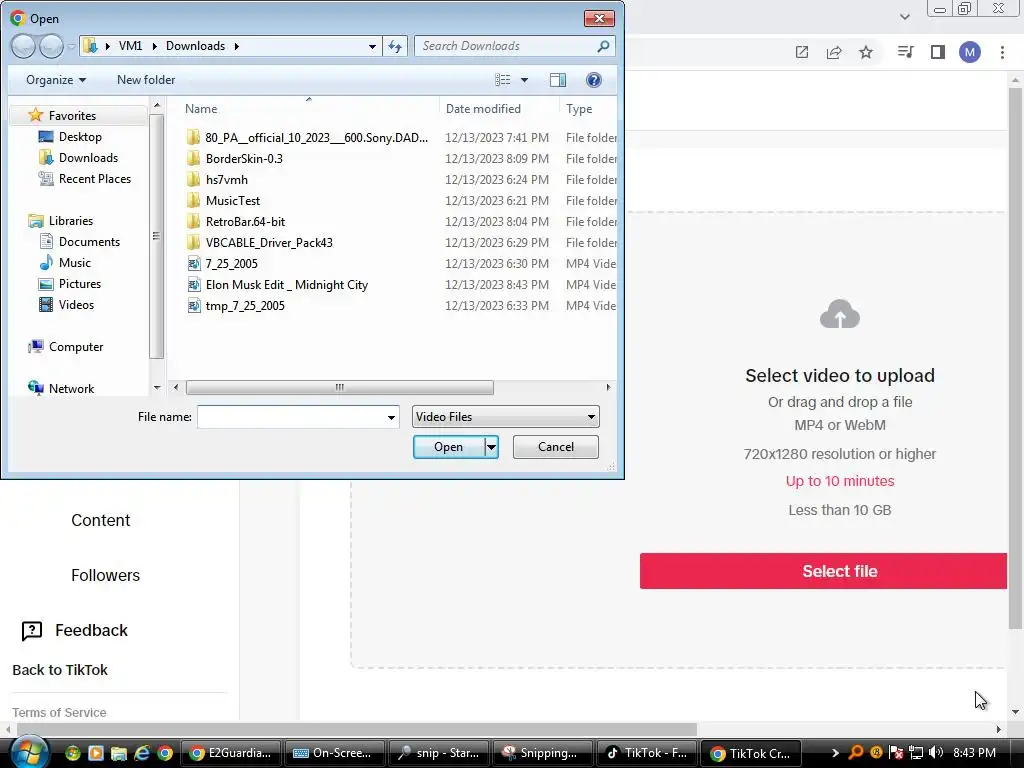Click into the File name input field
Viewport: 1024px width, 768px height.
point(291,417)
